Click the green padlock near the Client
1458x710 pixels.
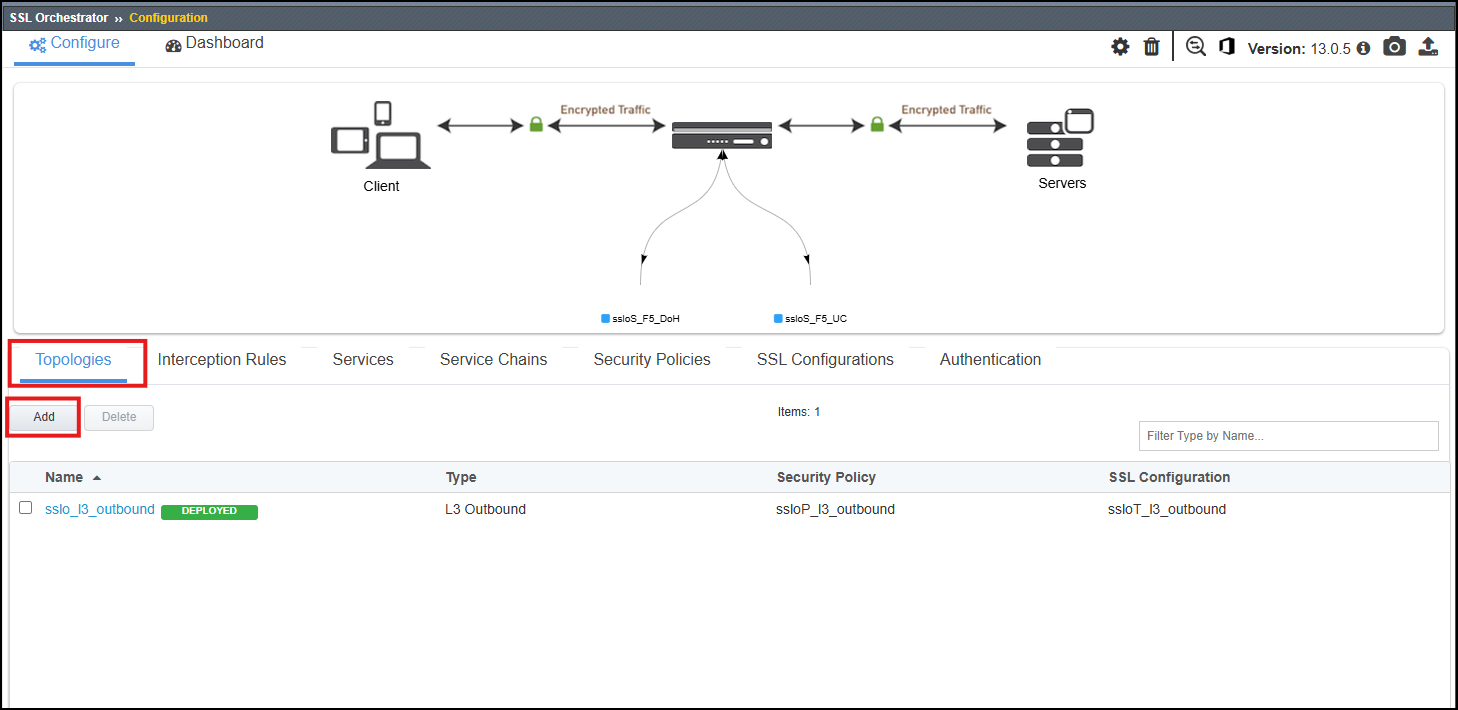point(536,124)
